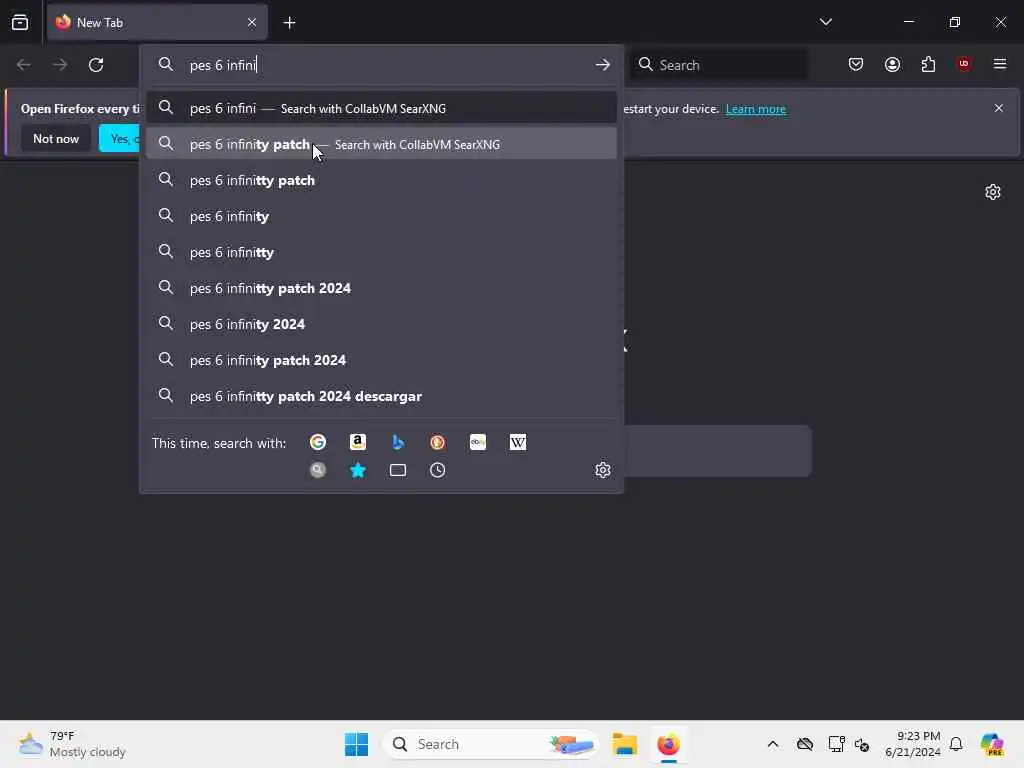The image size is (1024, 768).
Task: Open Copilot preview icon
Action: point(992,744)
